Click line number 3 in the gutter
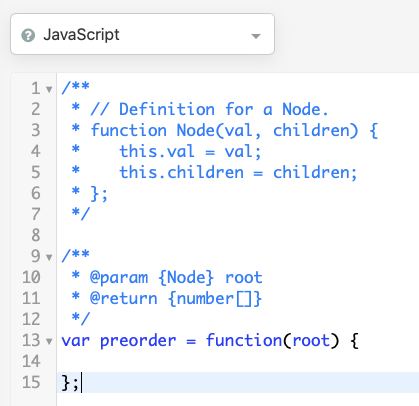Viewport: 419px width, 406px height. tap(36, 130)
